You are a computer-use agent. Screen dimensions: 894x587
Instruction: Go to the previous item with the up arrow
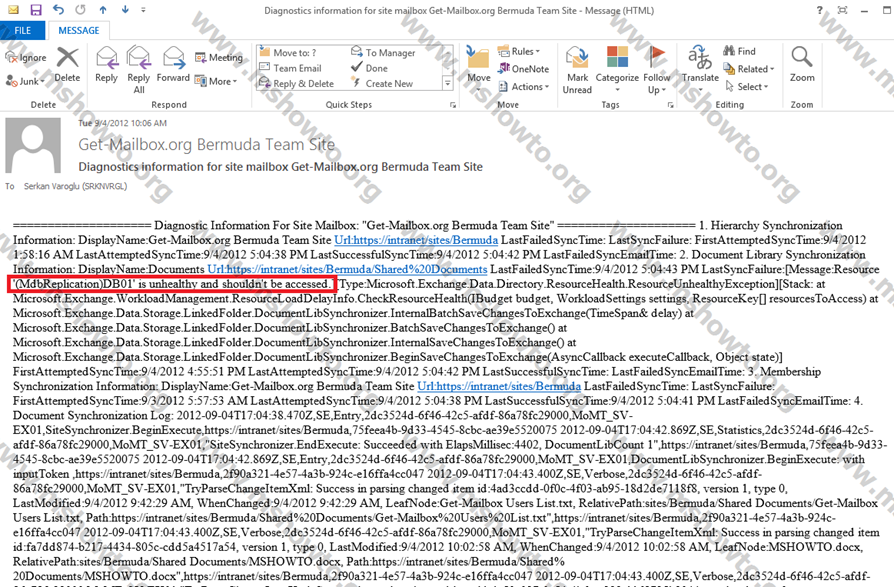point(103,10)
